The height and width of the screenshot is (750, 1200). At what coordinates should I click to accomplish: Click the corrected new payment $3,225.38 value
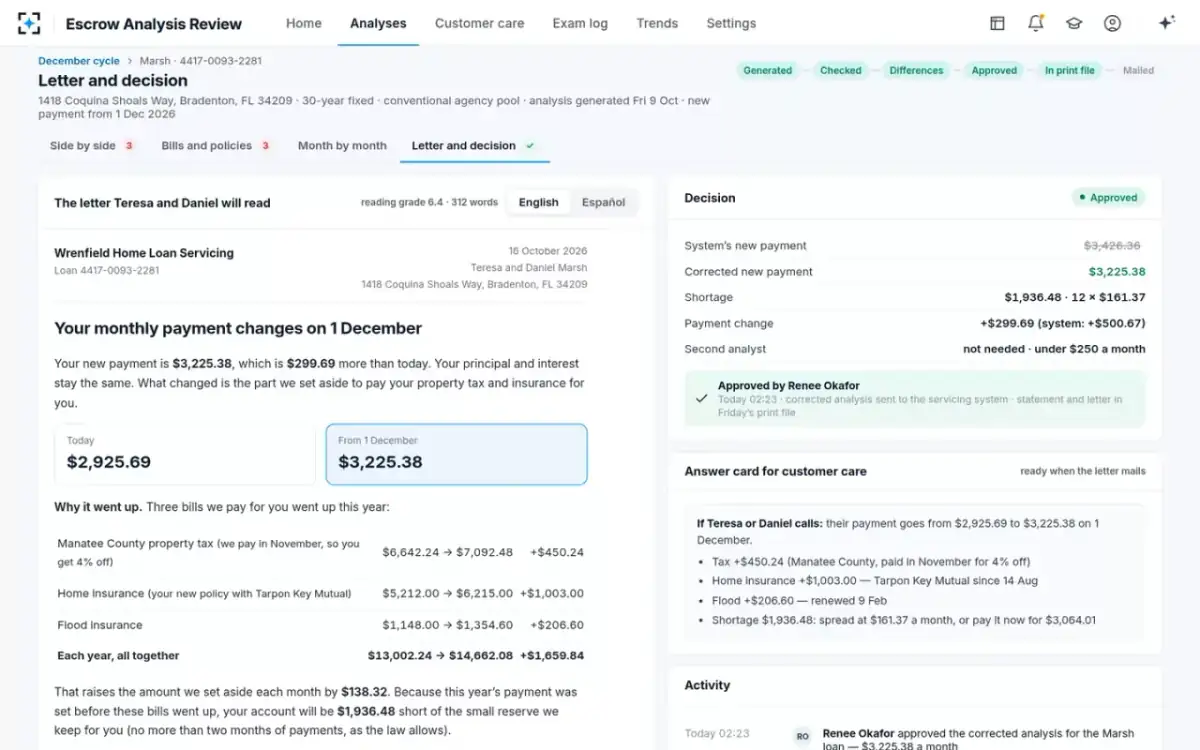click(1117, 271)
